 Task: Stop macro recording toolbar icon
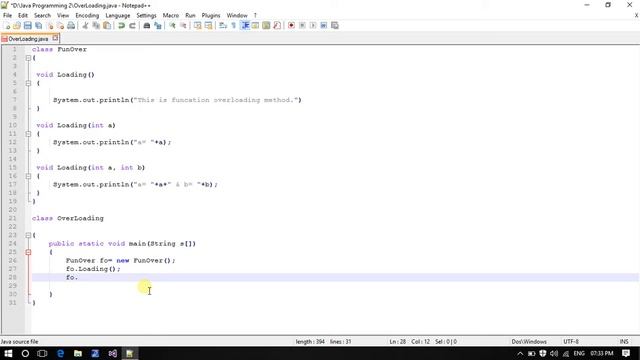[302, 25]
